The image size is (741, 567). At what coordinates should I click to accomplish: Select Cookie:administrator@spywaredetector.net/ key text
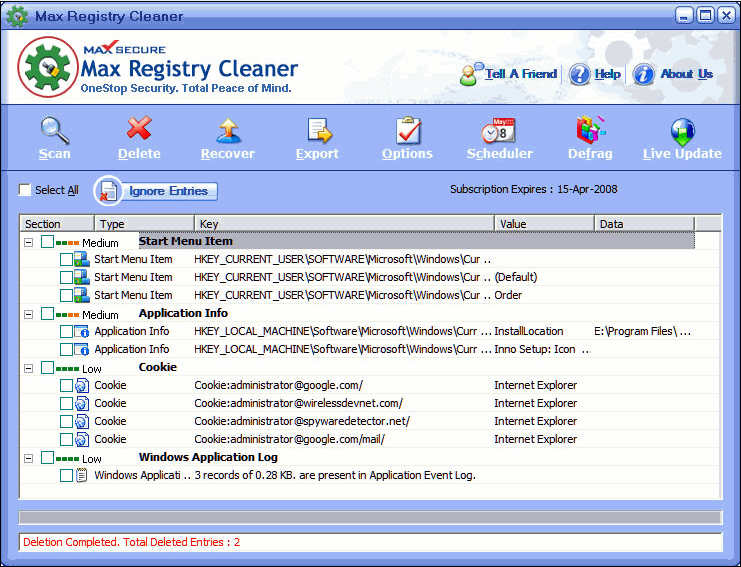tap(302, 421)
